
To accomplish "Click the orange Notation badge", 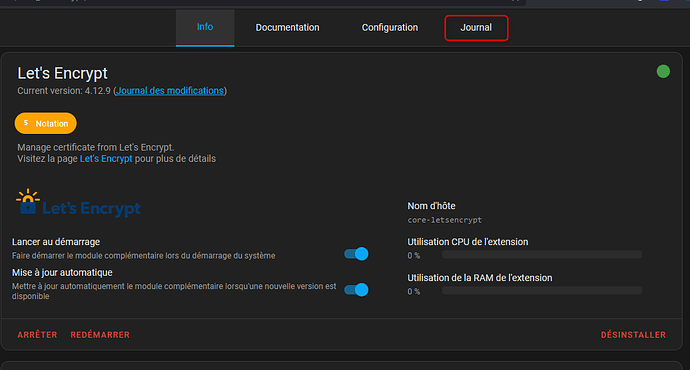I will pos(45,124).
